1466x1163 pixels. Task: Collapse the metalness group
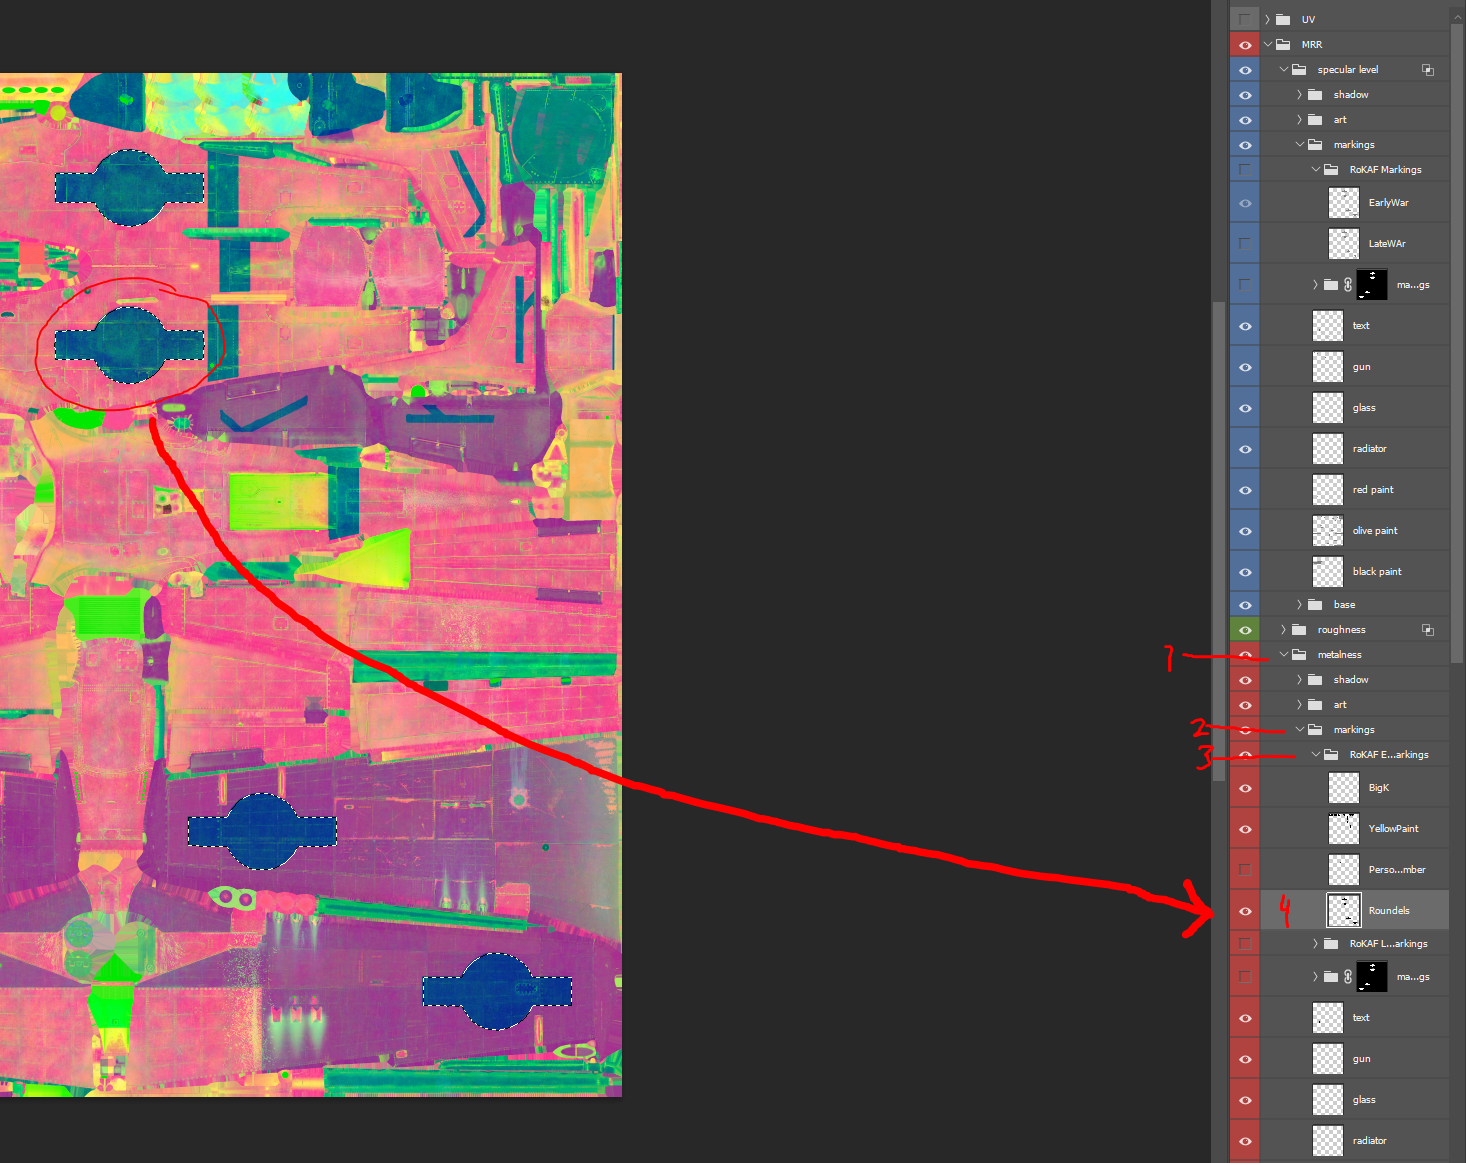[x=1283, y=654]
